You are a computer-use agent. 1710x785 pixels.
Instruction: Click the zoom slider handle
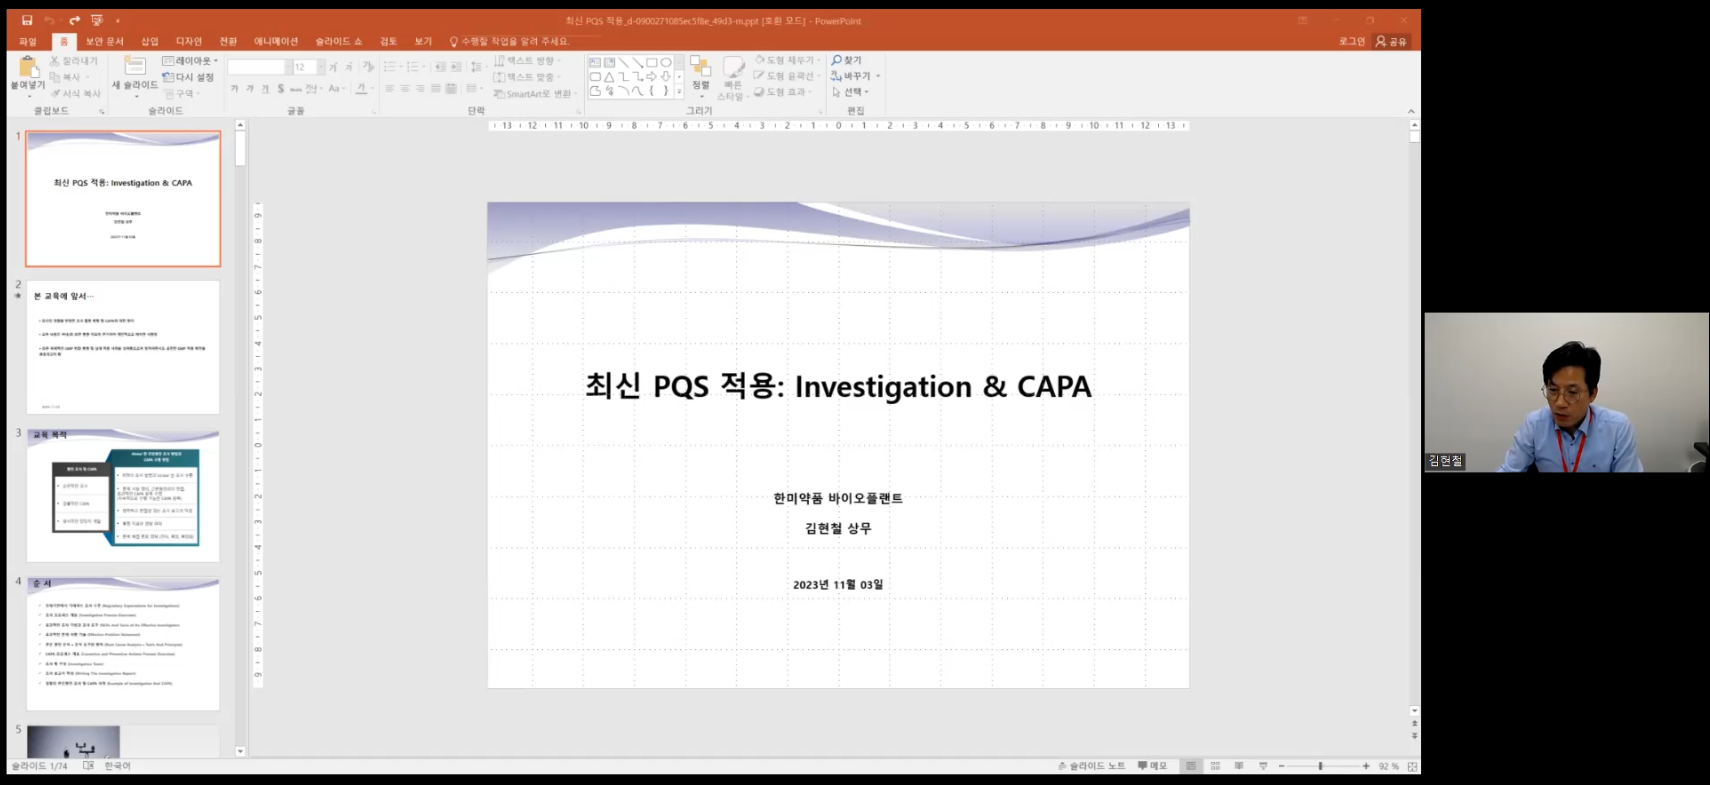pos(1321,766)
